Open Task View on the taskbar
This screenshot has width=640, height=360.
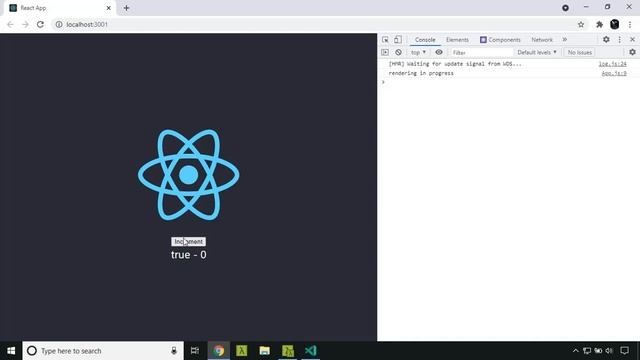tap(195, 351)
